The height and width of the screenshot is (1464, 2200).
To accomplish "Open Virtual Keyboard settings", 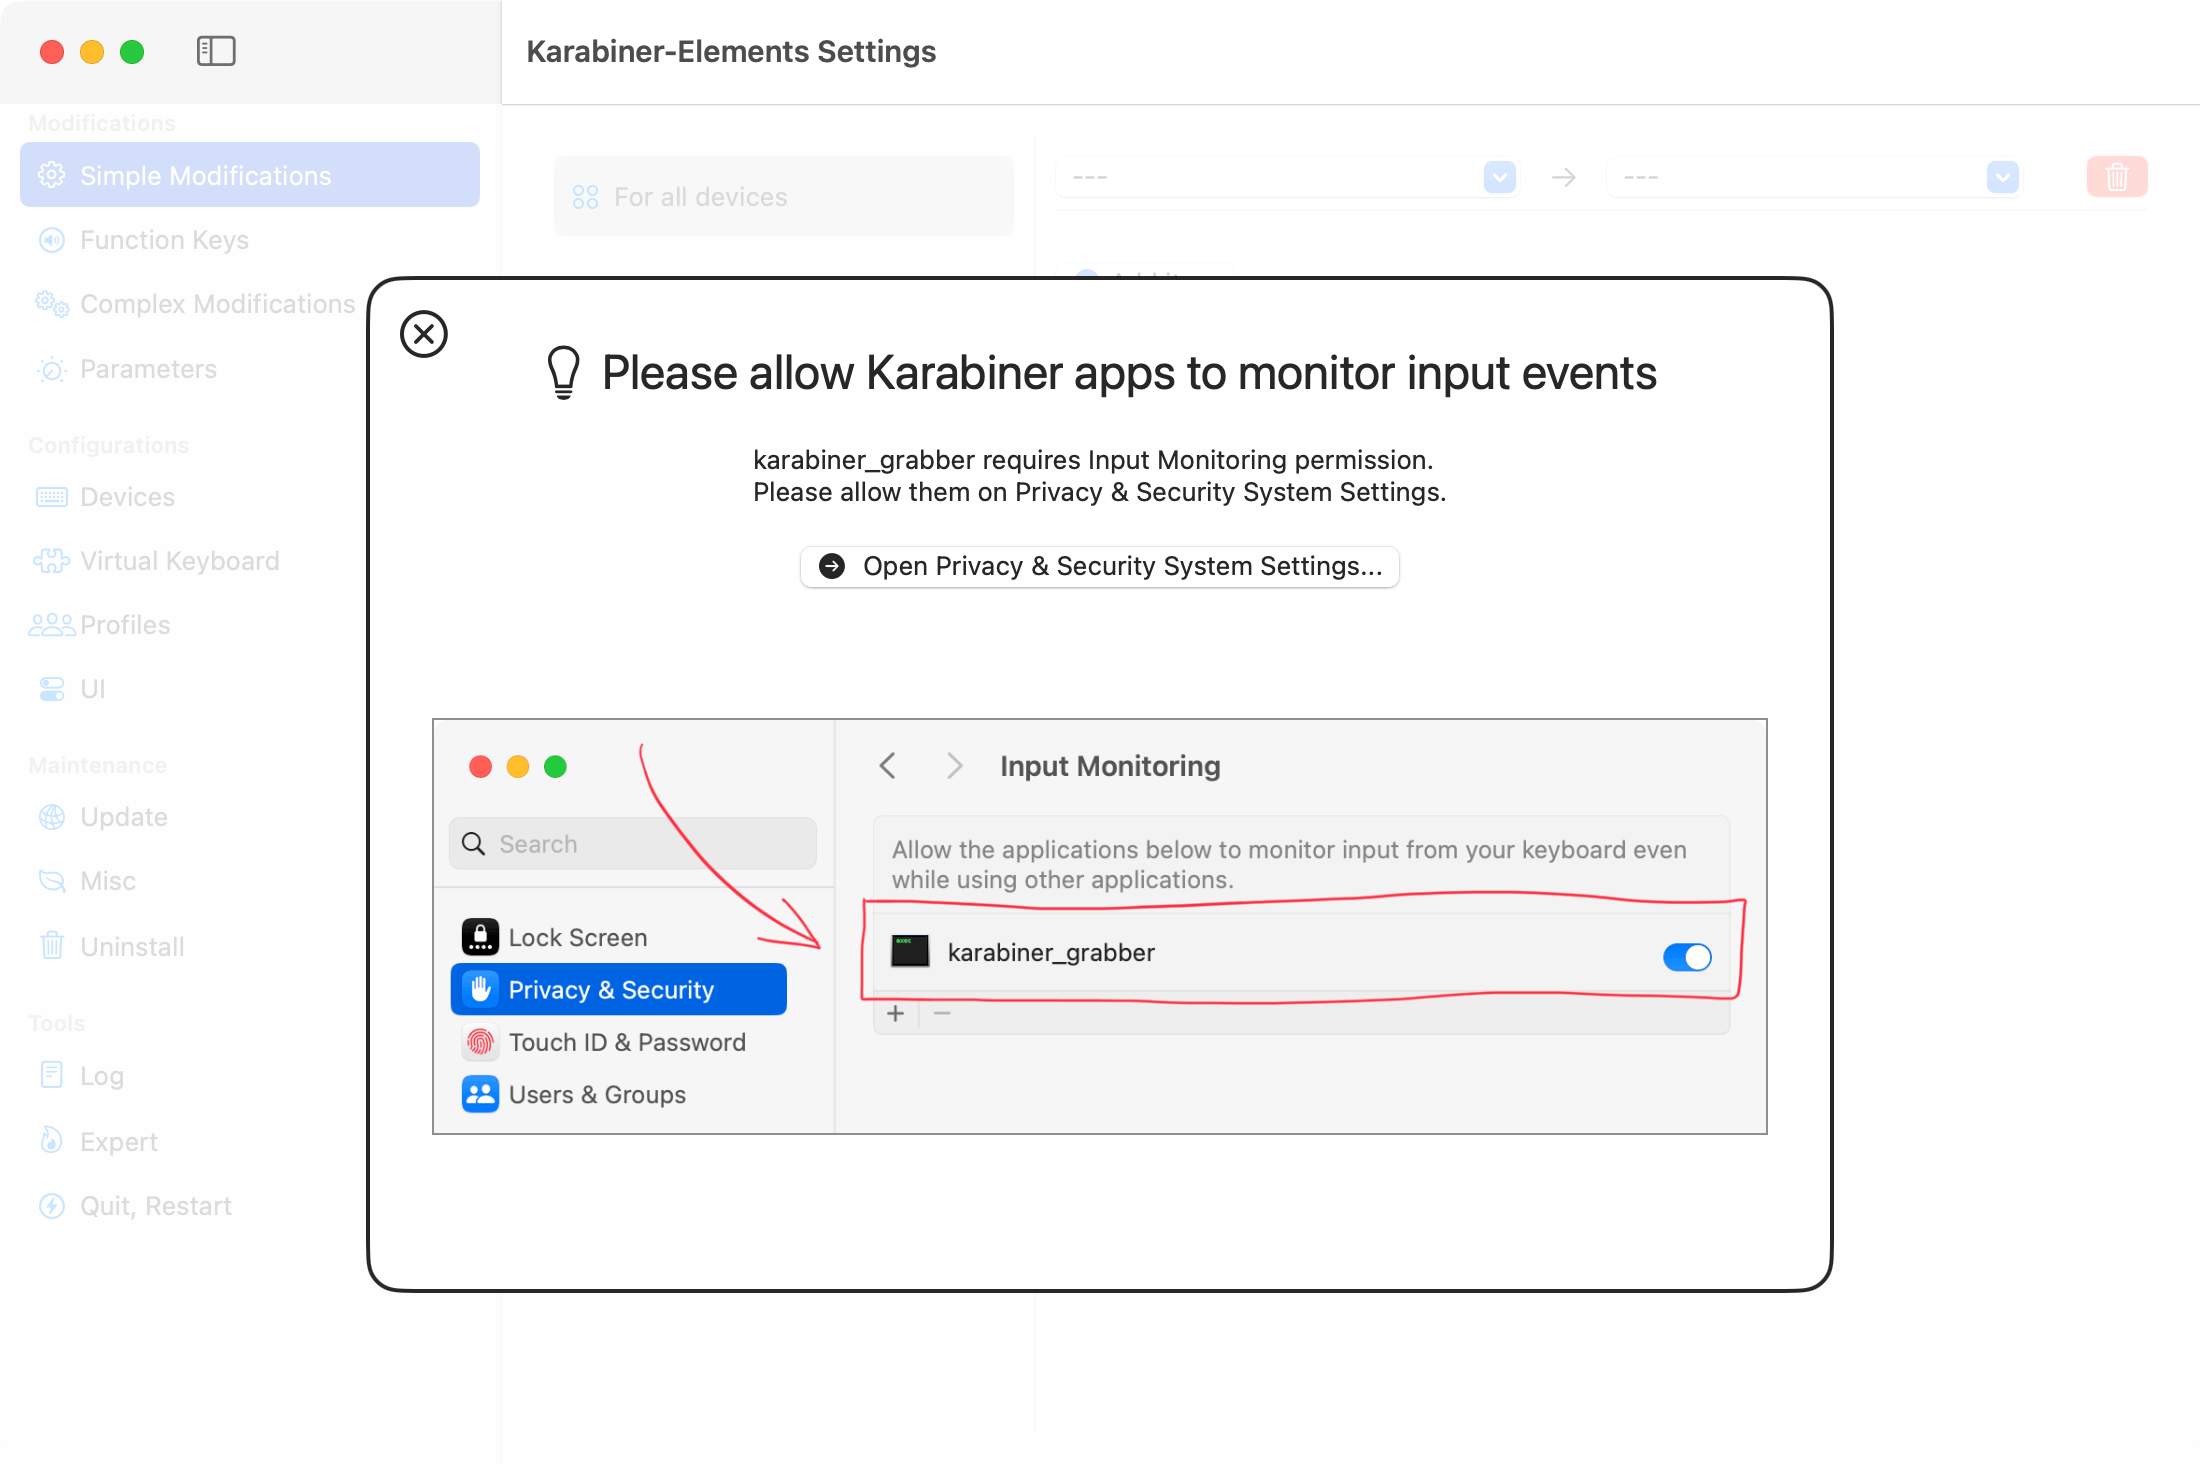I will pyautogui.click(x=180, y=561).
